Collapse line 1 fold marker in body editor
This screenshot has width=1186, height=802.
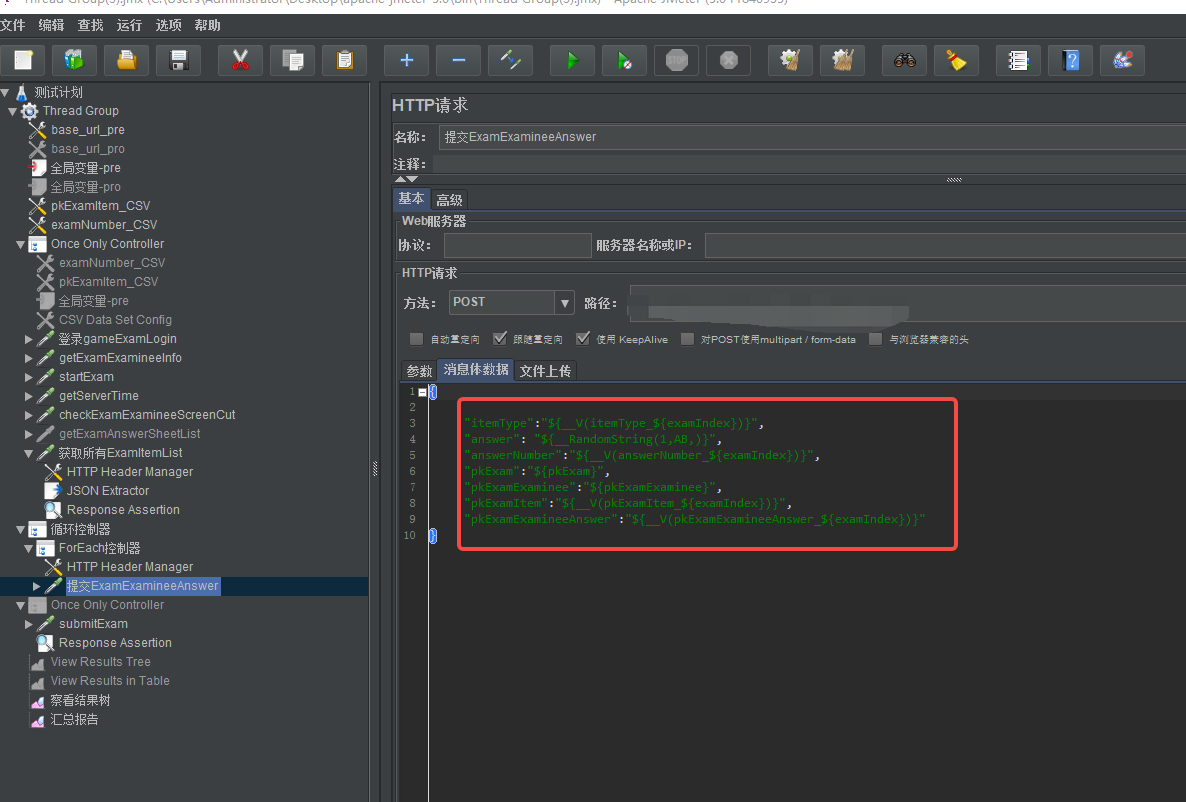tap(422, 392)
